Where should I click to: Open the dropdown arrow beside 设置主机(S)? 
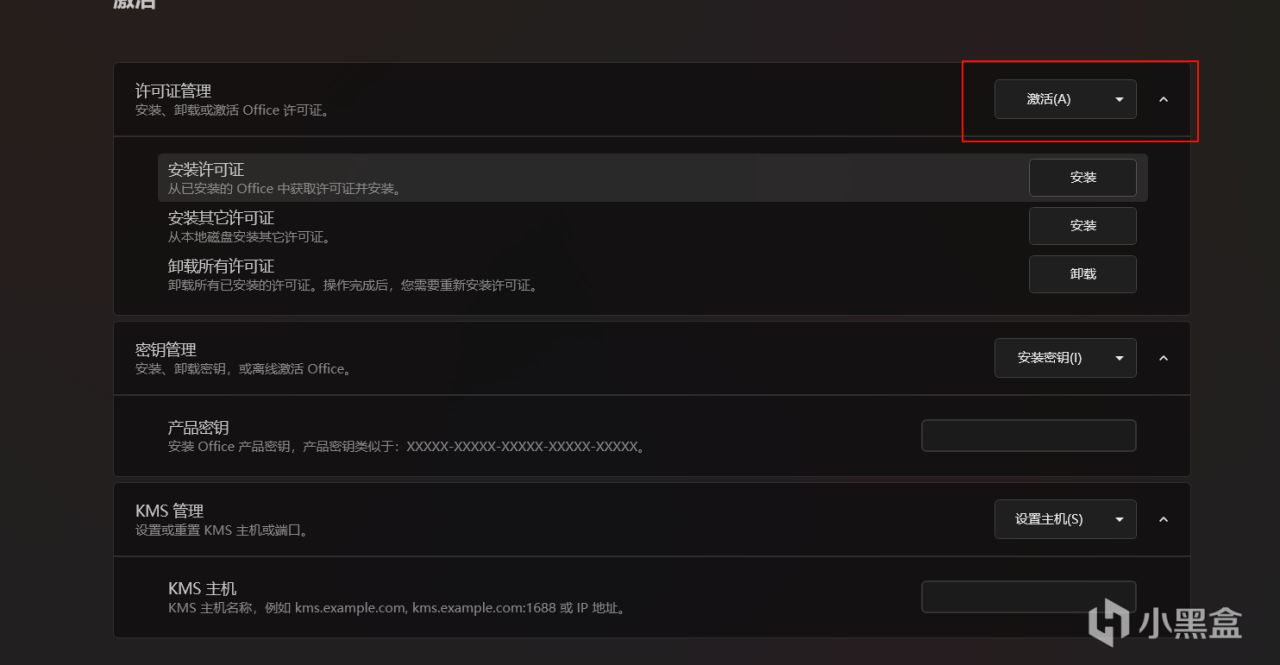coord(1119,519)
